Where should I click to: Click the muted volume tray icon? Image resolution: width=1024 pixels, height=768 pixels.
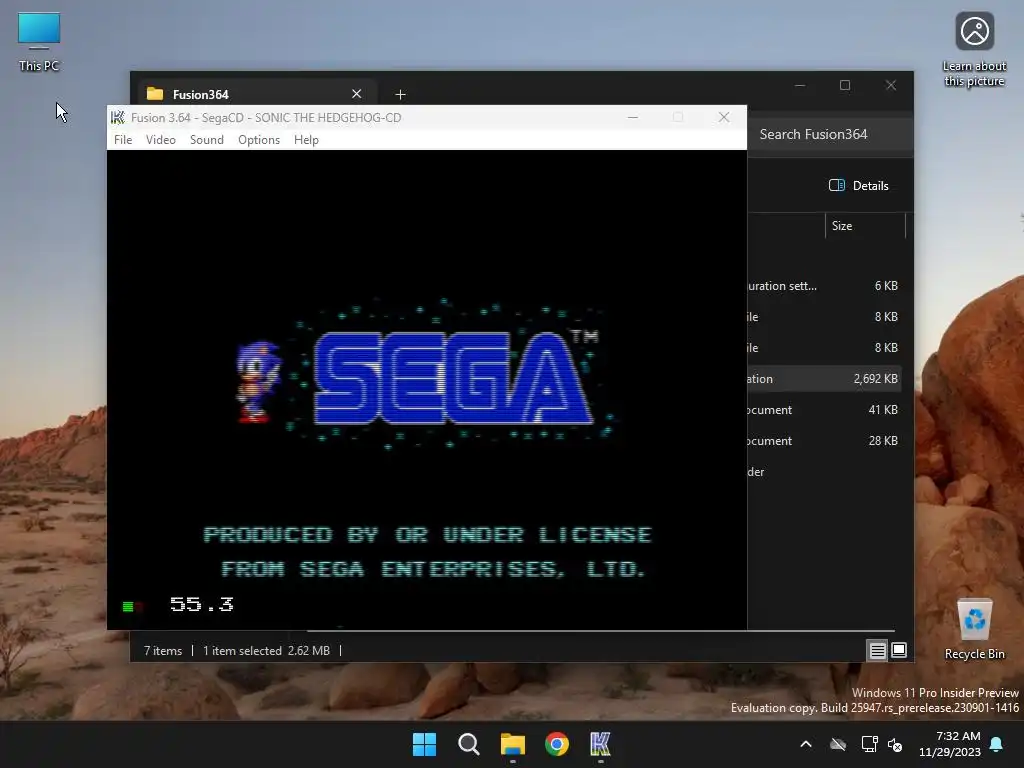coord(895,744)
